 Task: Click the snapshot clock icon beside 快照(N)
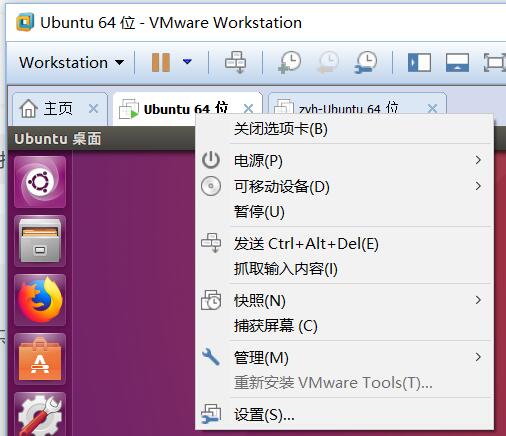[211, 300]
